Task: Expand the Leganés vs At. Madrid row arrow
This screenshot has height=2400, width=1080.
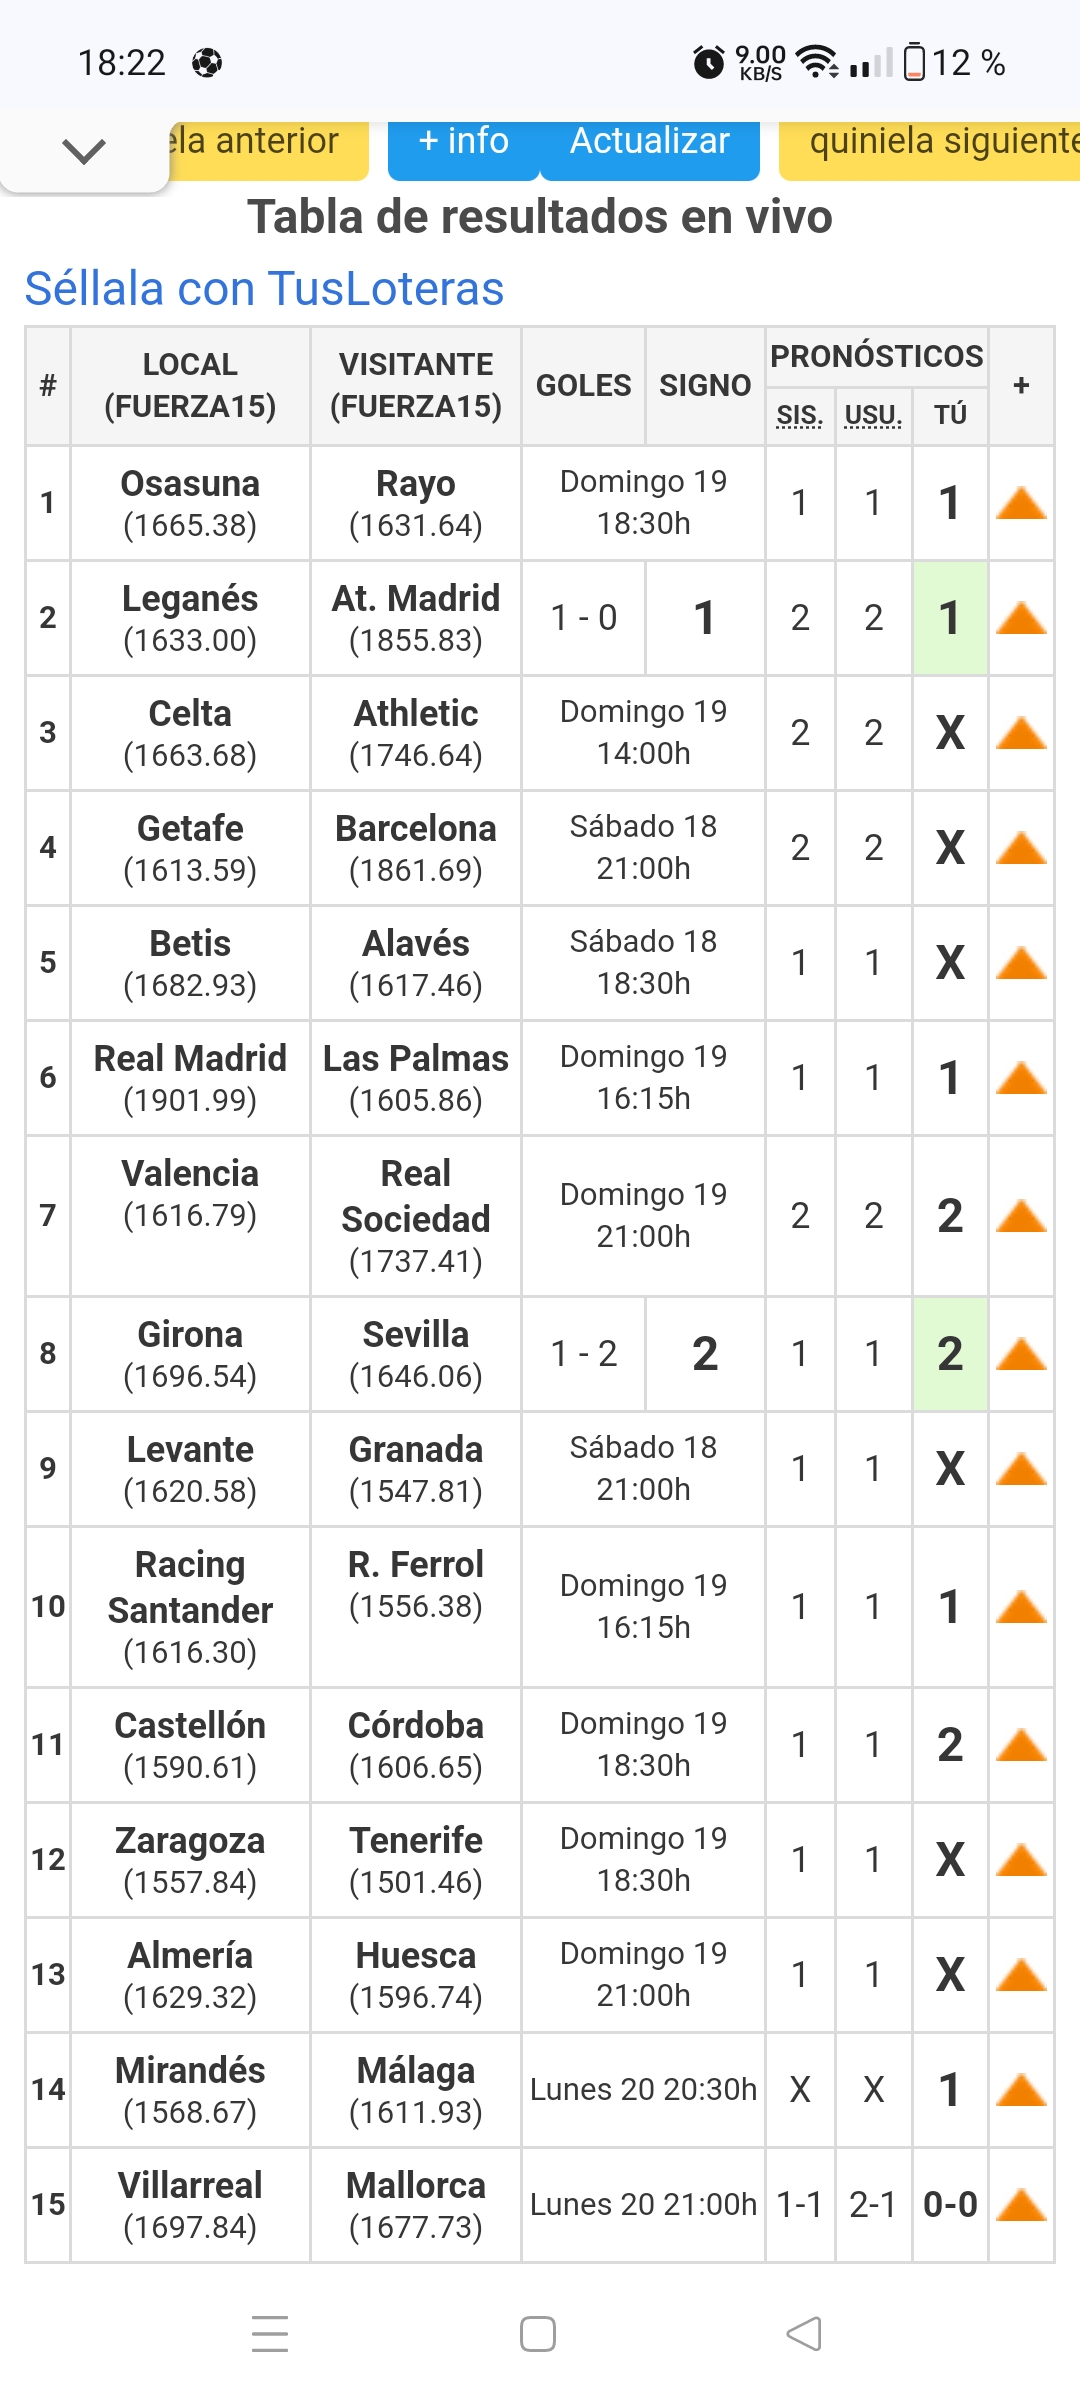Action: coord(1021,619)
